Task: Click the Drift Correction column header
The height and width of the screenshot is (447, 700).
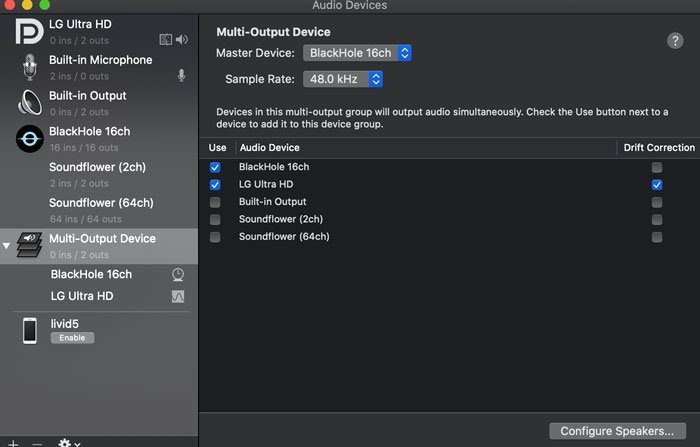Action: tap(659, 148)
